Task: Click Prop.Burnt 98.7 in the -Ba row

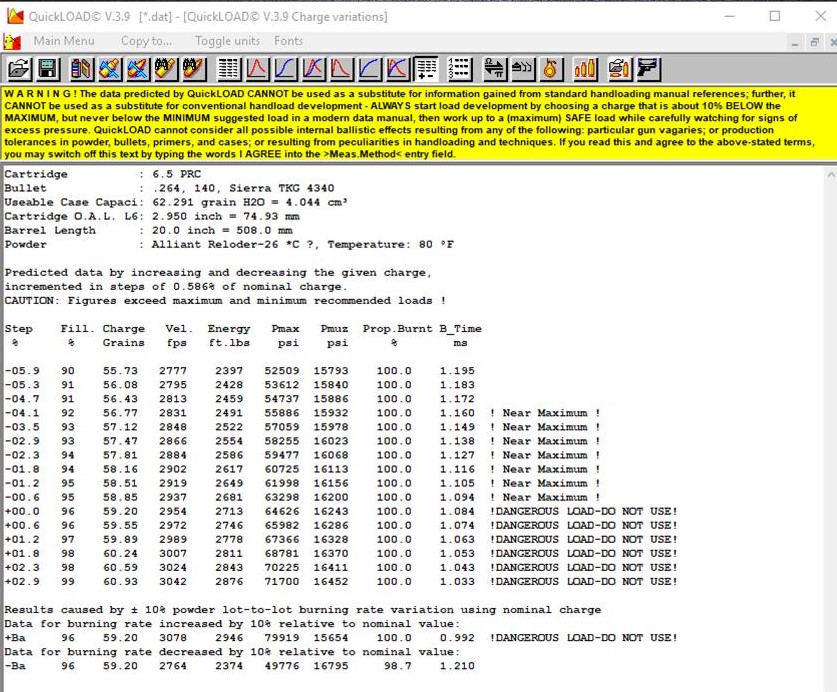Action: pos(398,666)
